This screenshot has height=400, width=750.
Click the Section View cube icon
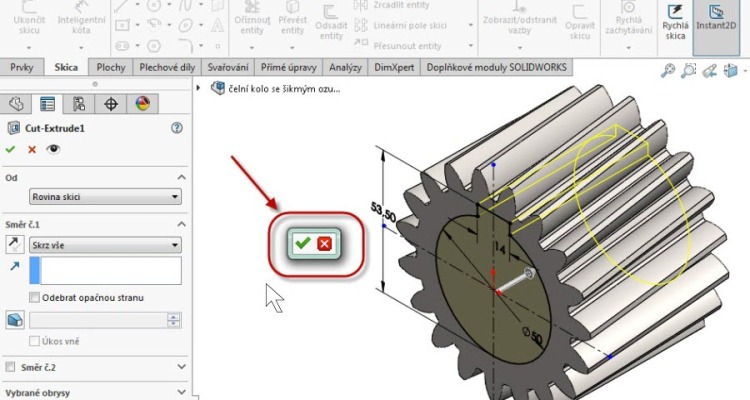point(730,71)
